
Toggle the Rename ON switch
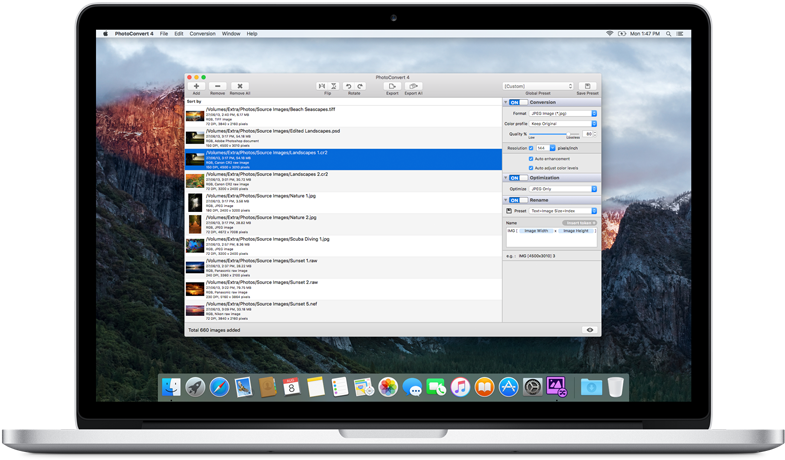tap(518, 200)
